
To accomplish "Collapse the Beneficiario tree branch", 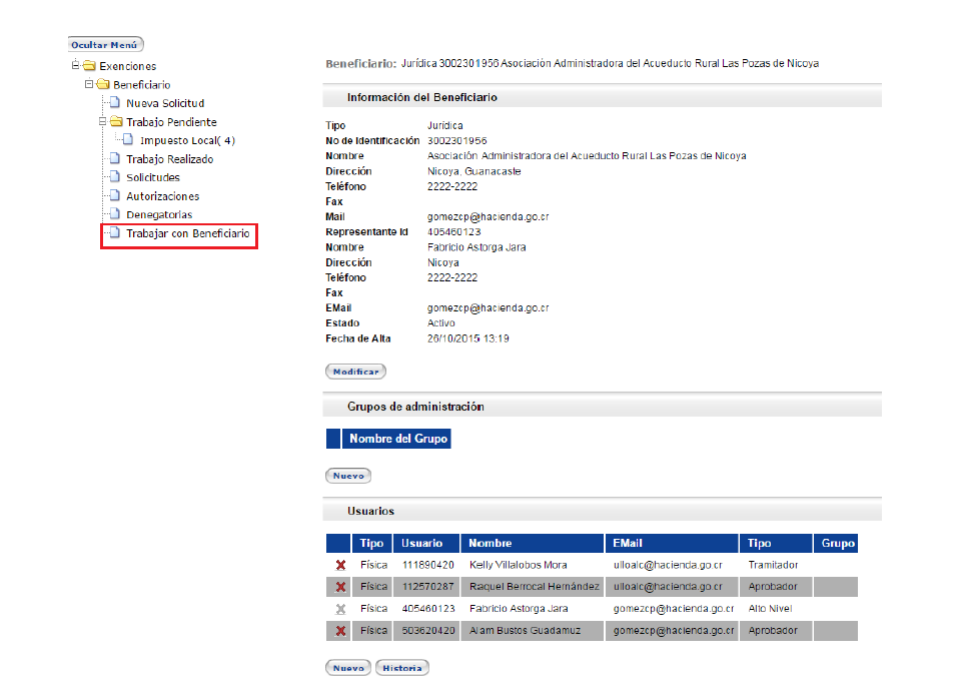I will pos(89,85).
